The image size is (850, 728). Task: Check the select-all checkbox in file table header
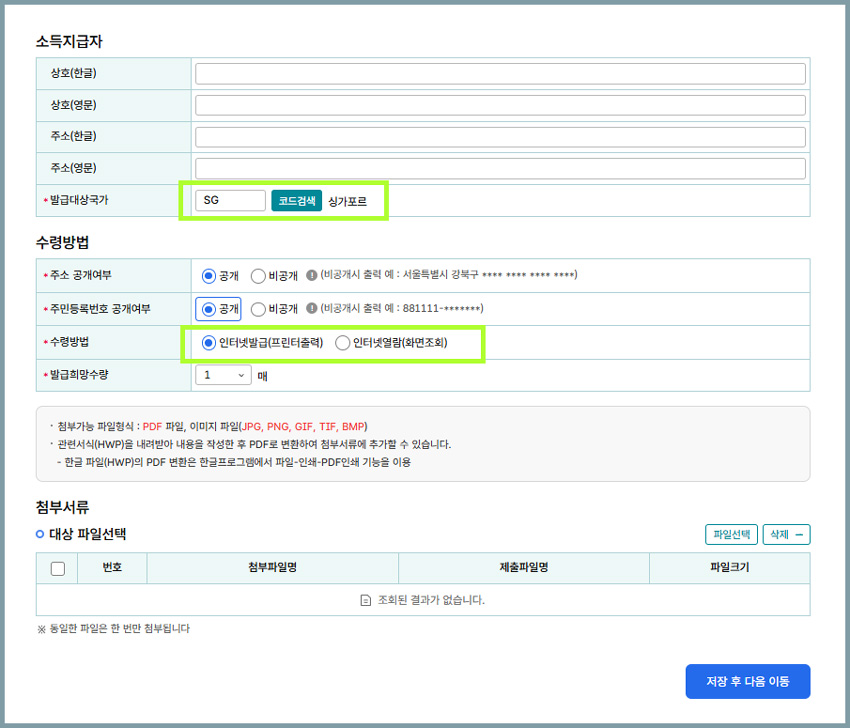coord(57,568)
